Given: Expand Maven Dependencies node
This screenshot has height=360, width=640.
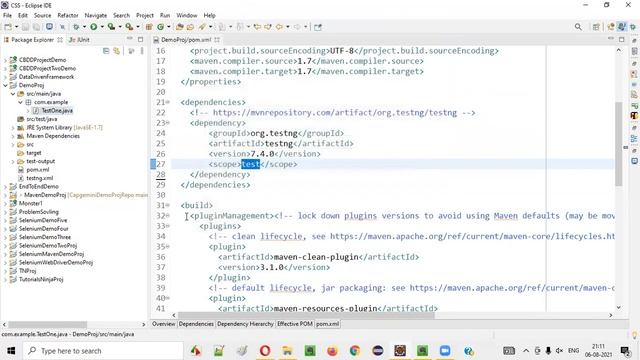Looking at the screenshot, I should click(13, 136).
